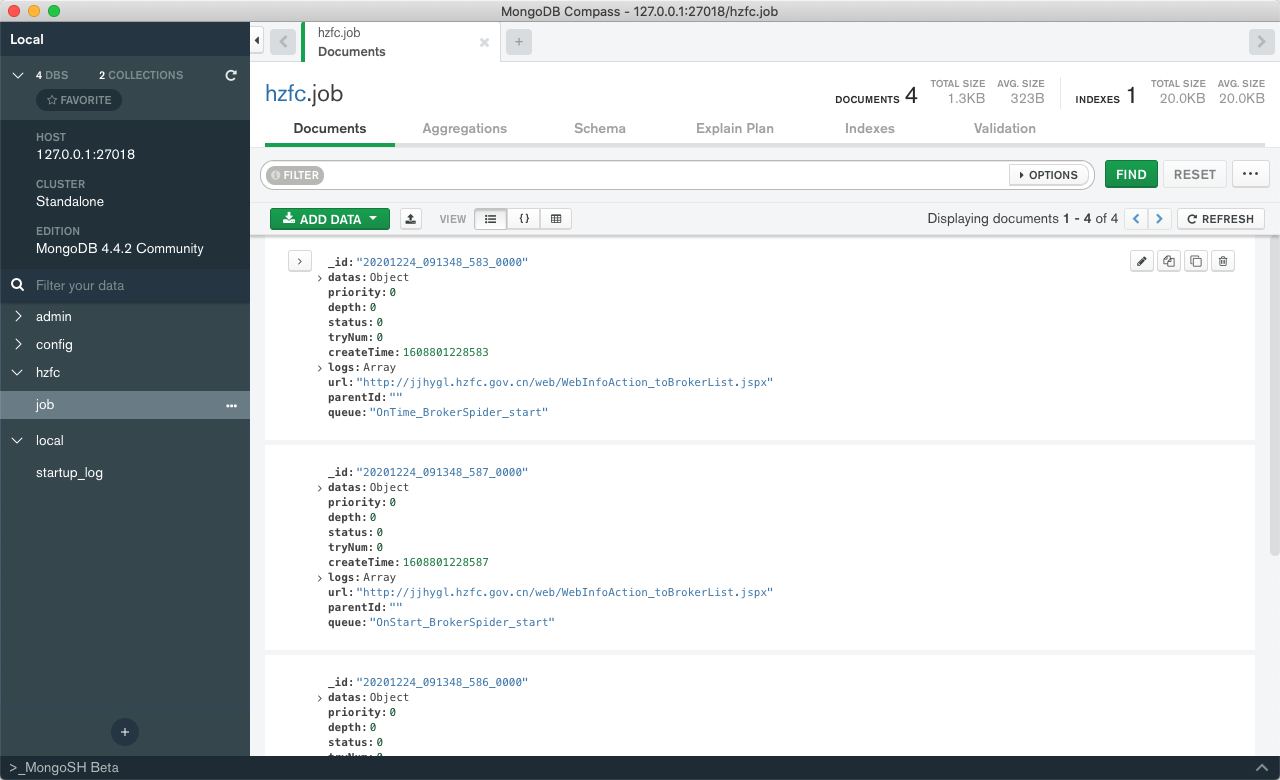Create a database with the plus button
This screenshot has width=1280, height=780.
click(x=125, y=732)
